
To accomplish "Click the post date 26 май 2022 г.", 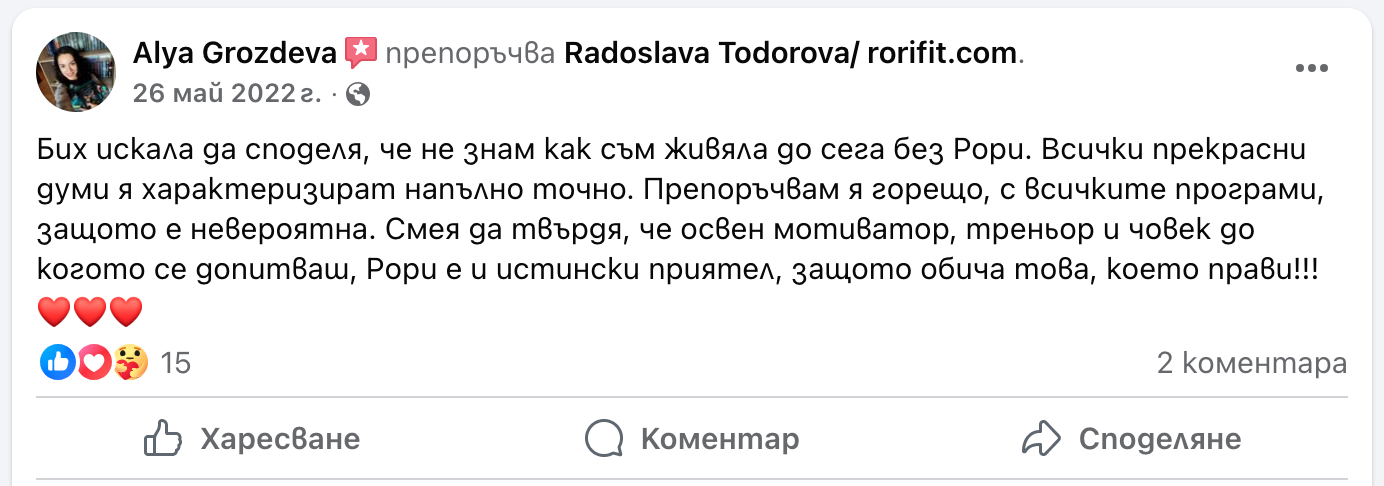I will 227,94.
